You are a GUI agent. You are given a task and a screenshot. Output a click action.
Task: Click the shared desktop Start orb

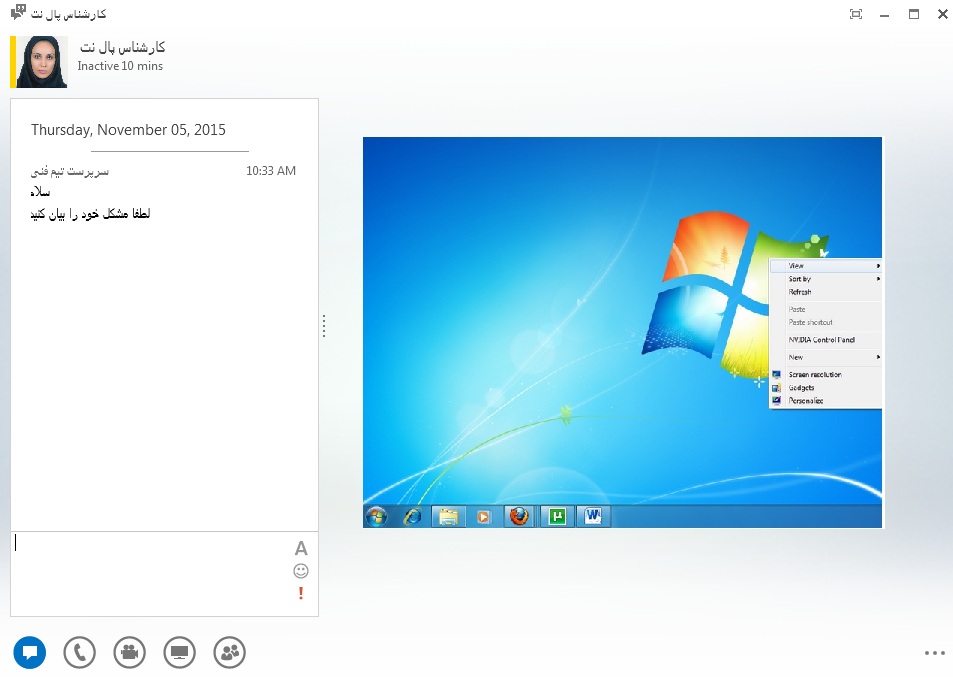tap(376, 517)
